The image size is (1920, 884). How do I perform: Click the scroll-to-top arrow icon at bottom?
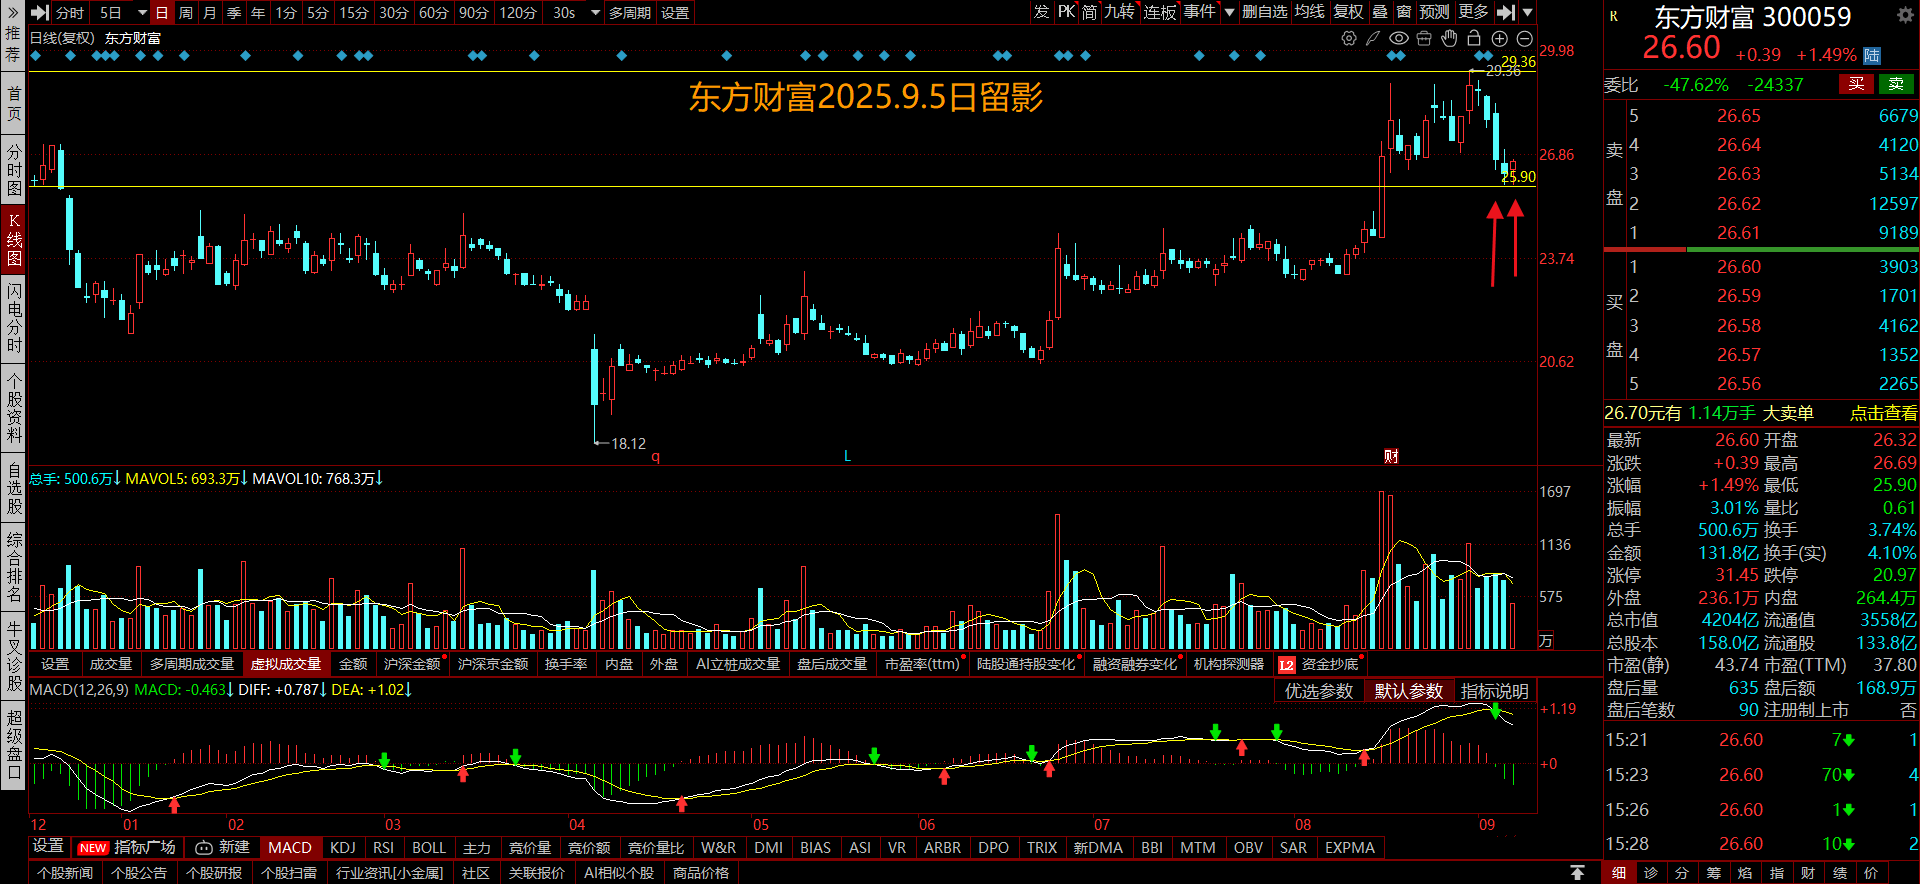tap(1577, 873)
